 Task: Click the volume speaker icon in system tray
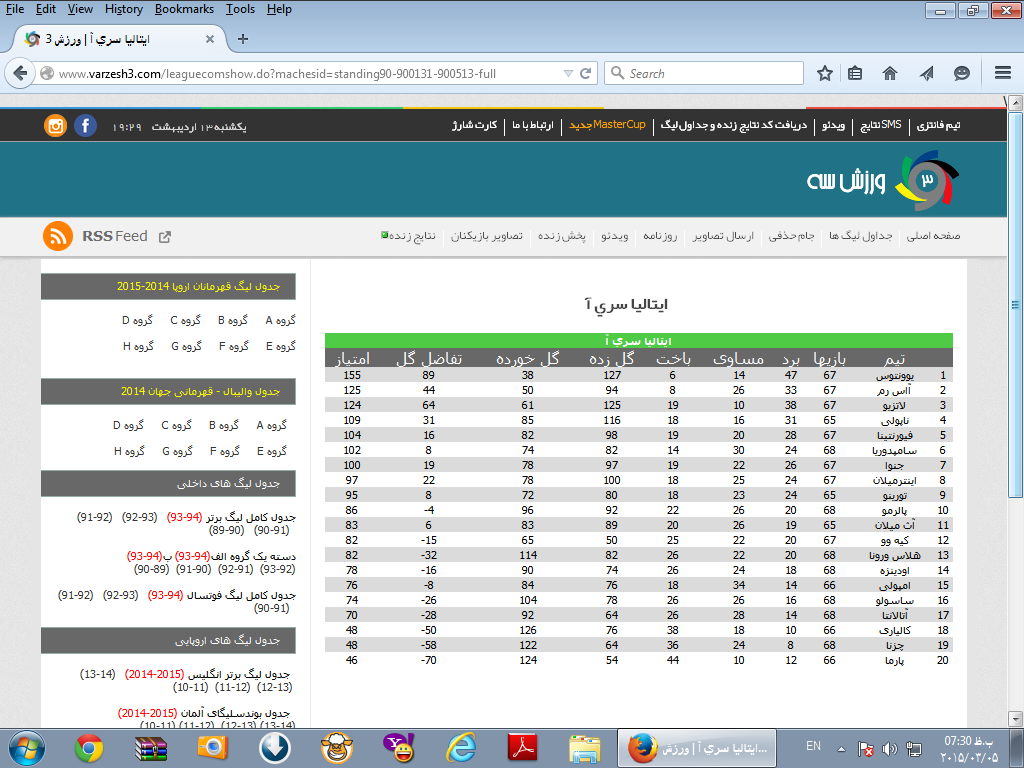889,748
